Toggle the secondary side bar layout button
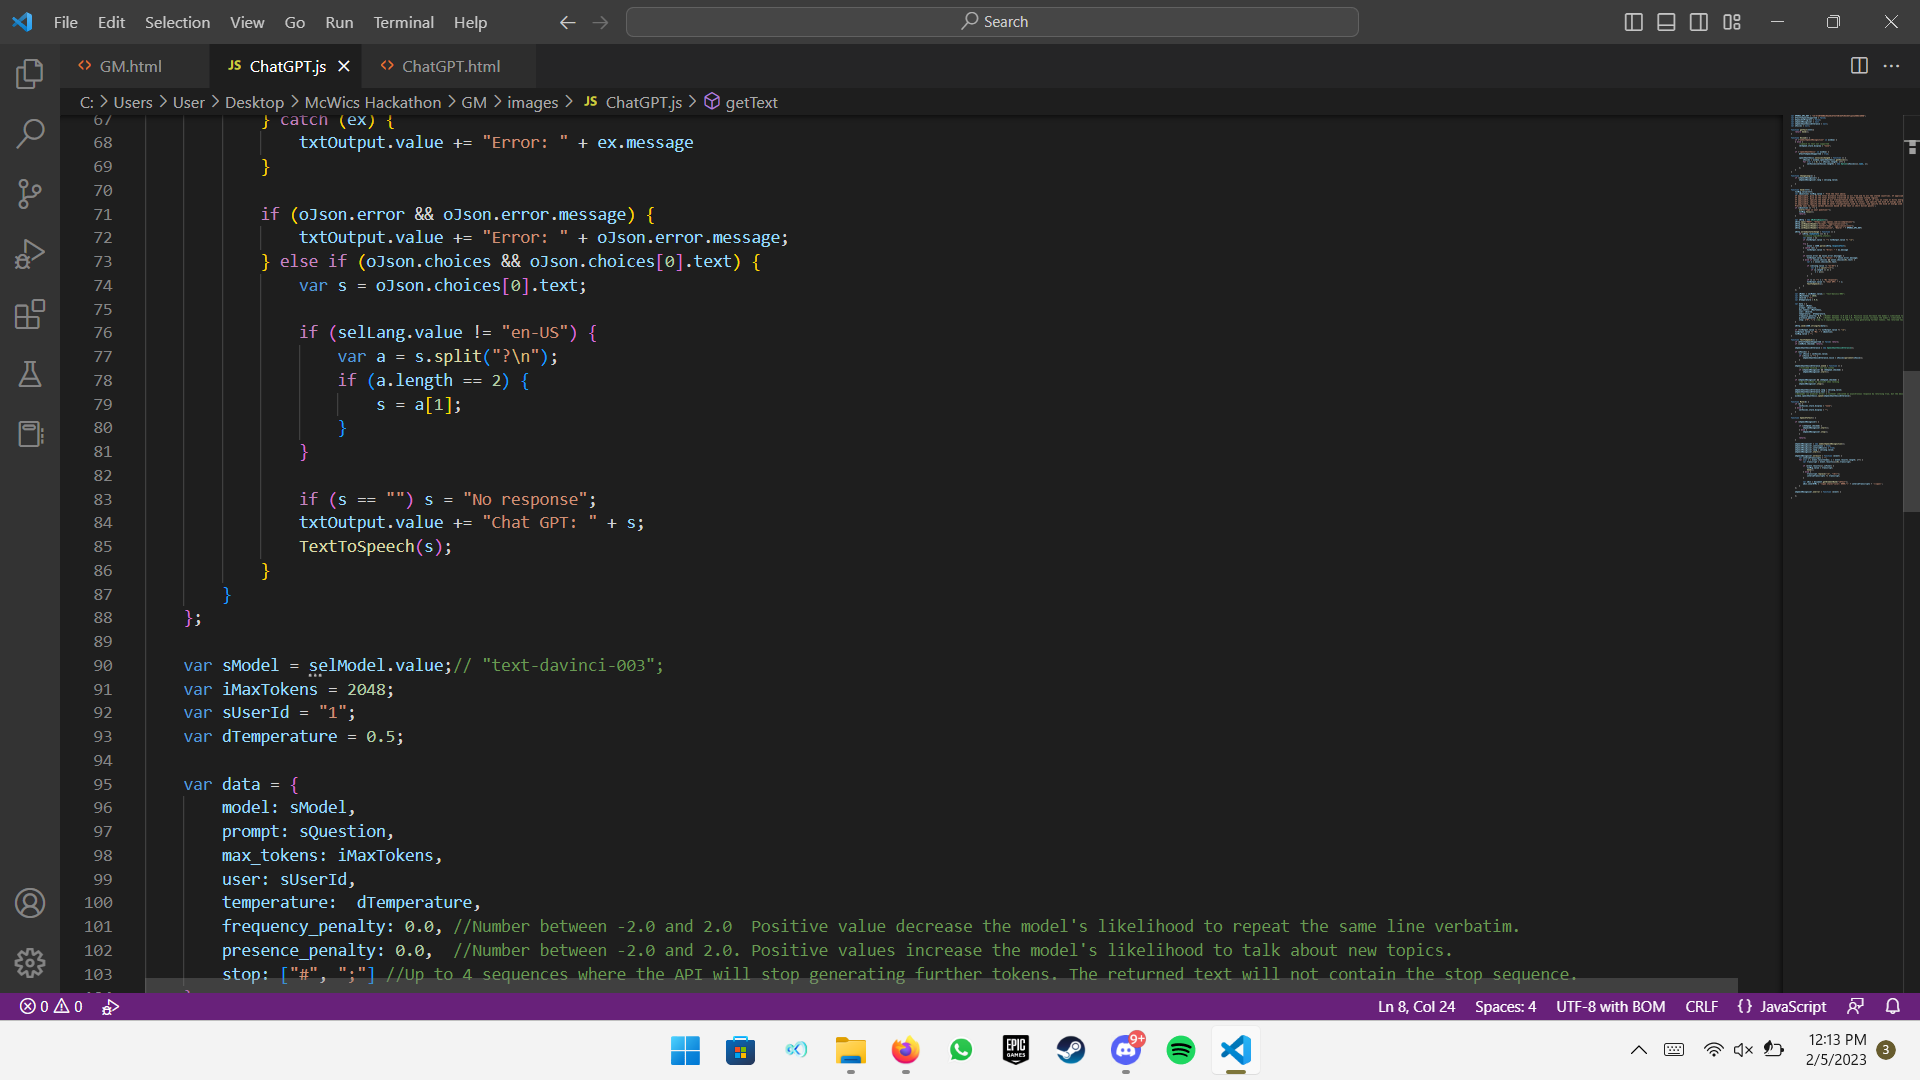Image resolution: width=1920 pixels, height=1080 pixels. 1699,22
